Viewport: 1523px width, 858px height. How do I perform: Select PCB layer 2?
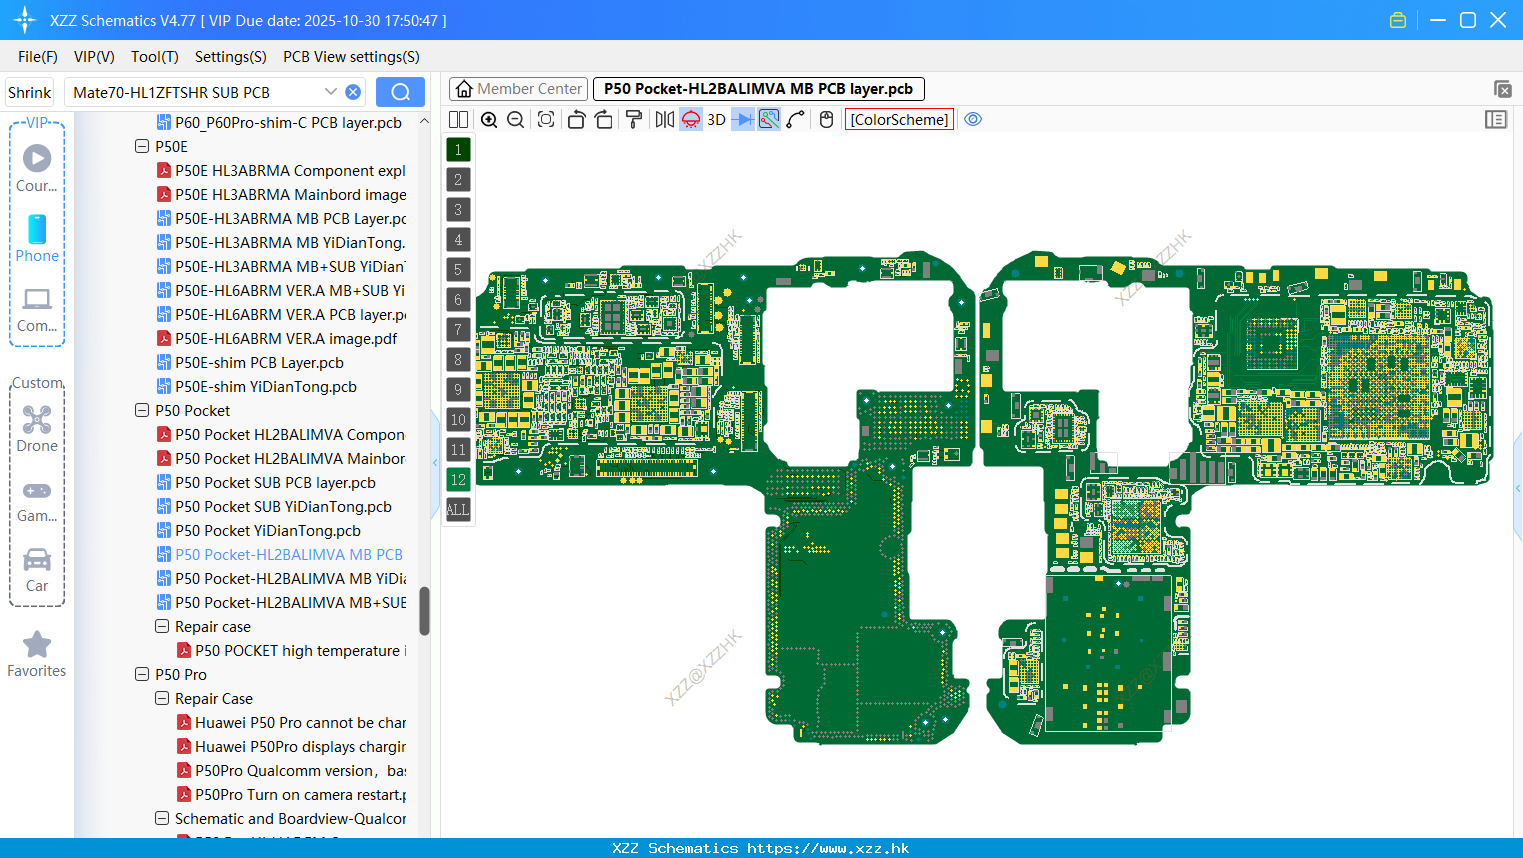(x=458, y=180)
